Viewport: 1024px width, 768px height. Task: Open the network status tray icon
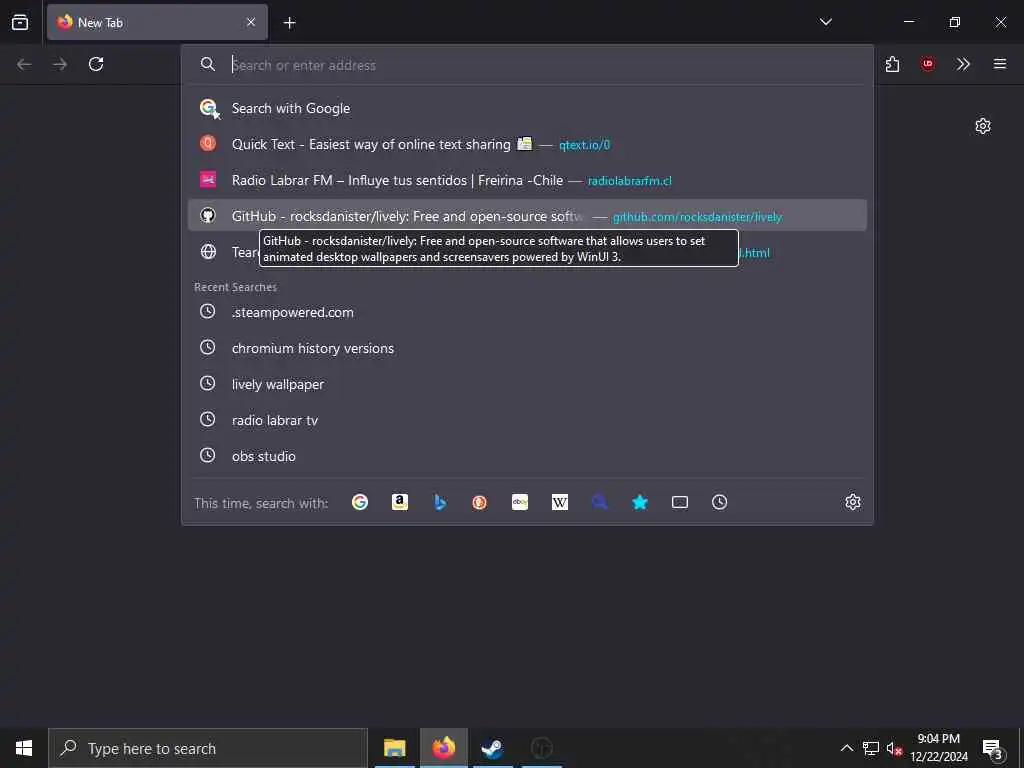tap(871, 748)
